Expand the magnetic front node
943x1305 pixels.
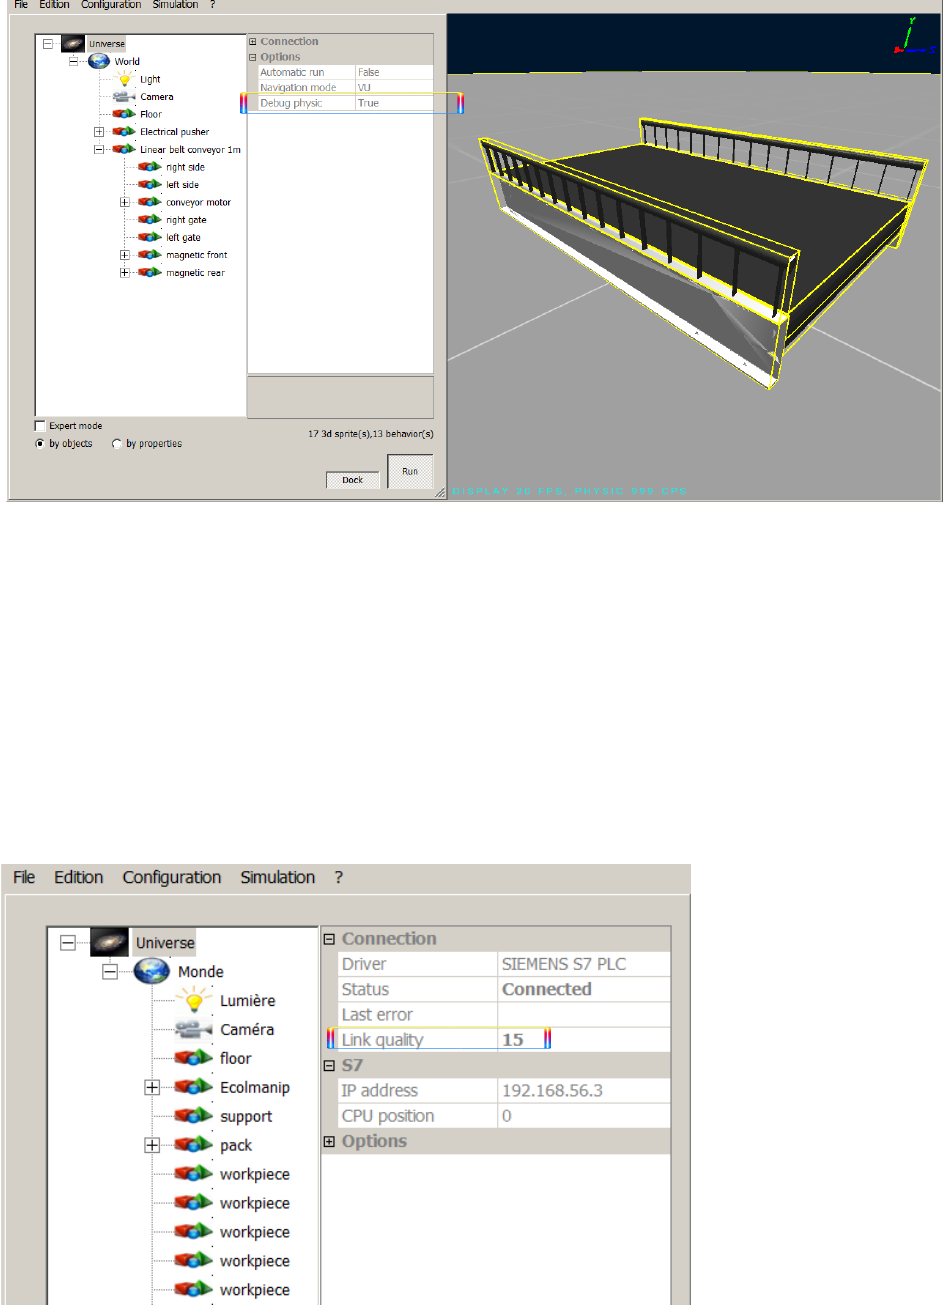pos(125,255)
